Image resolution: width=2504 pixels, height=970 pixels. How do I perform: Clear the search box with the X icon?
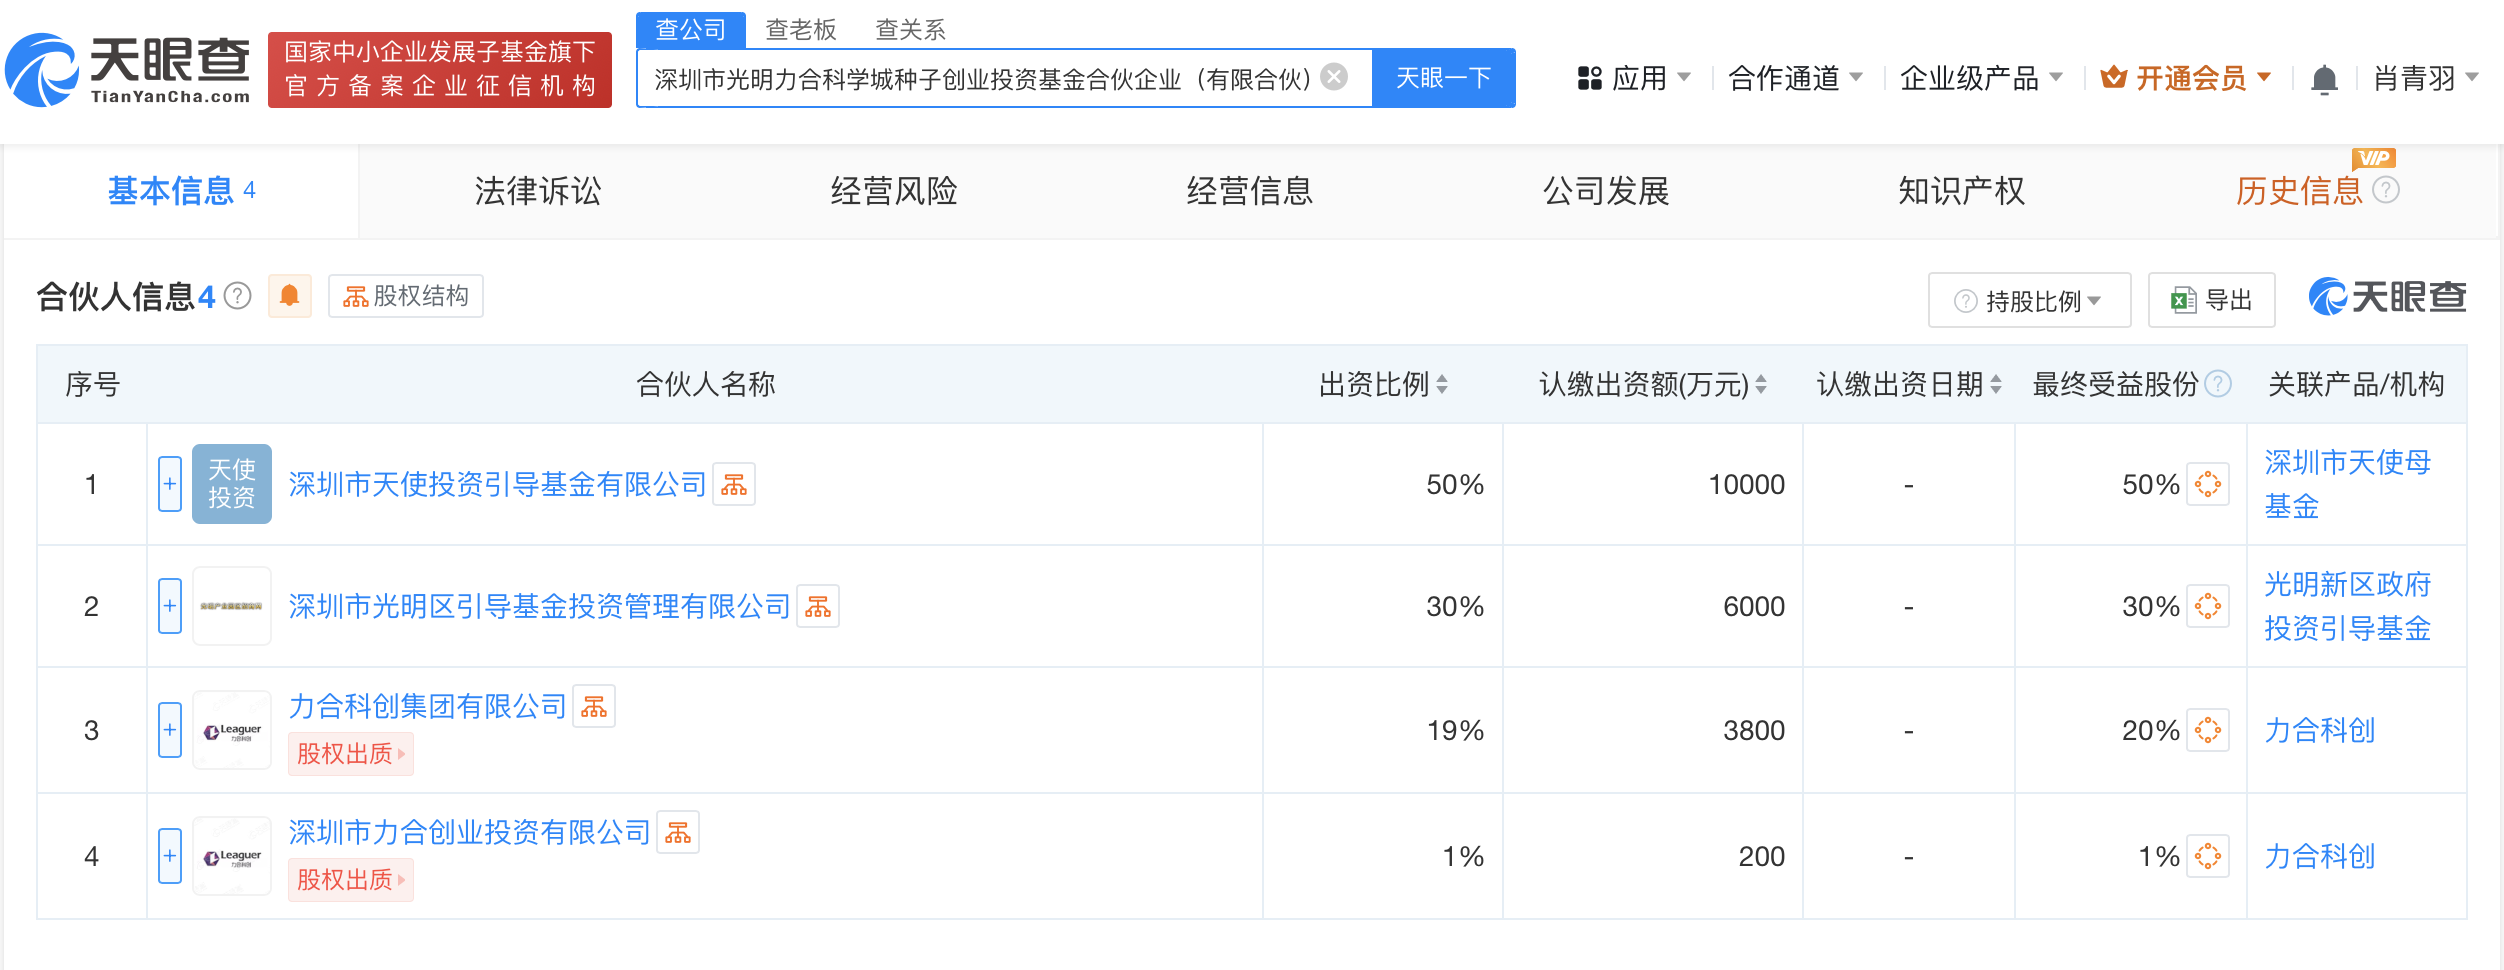pyautogui.click(x=1334, y=77)
